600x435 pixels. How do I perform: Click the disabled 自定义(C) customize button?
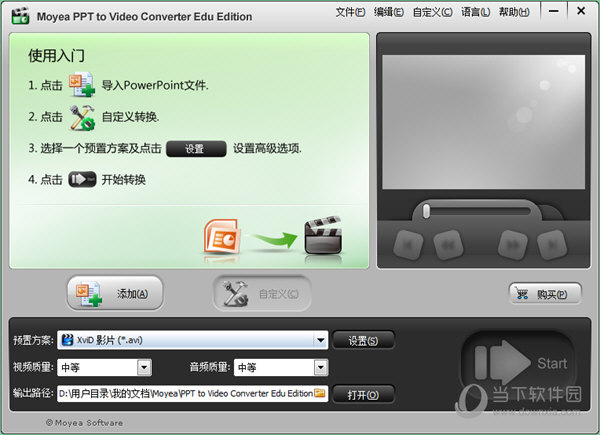click(262, 293)
